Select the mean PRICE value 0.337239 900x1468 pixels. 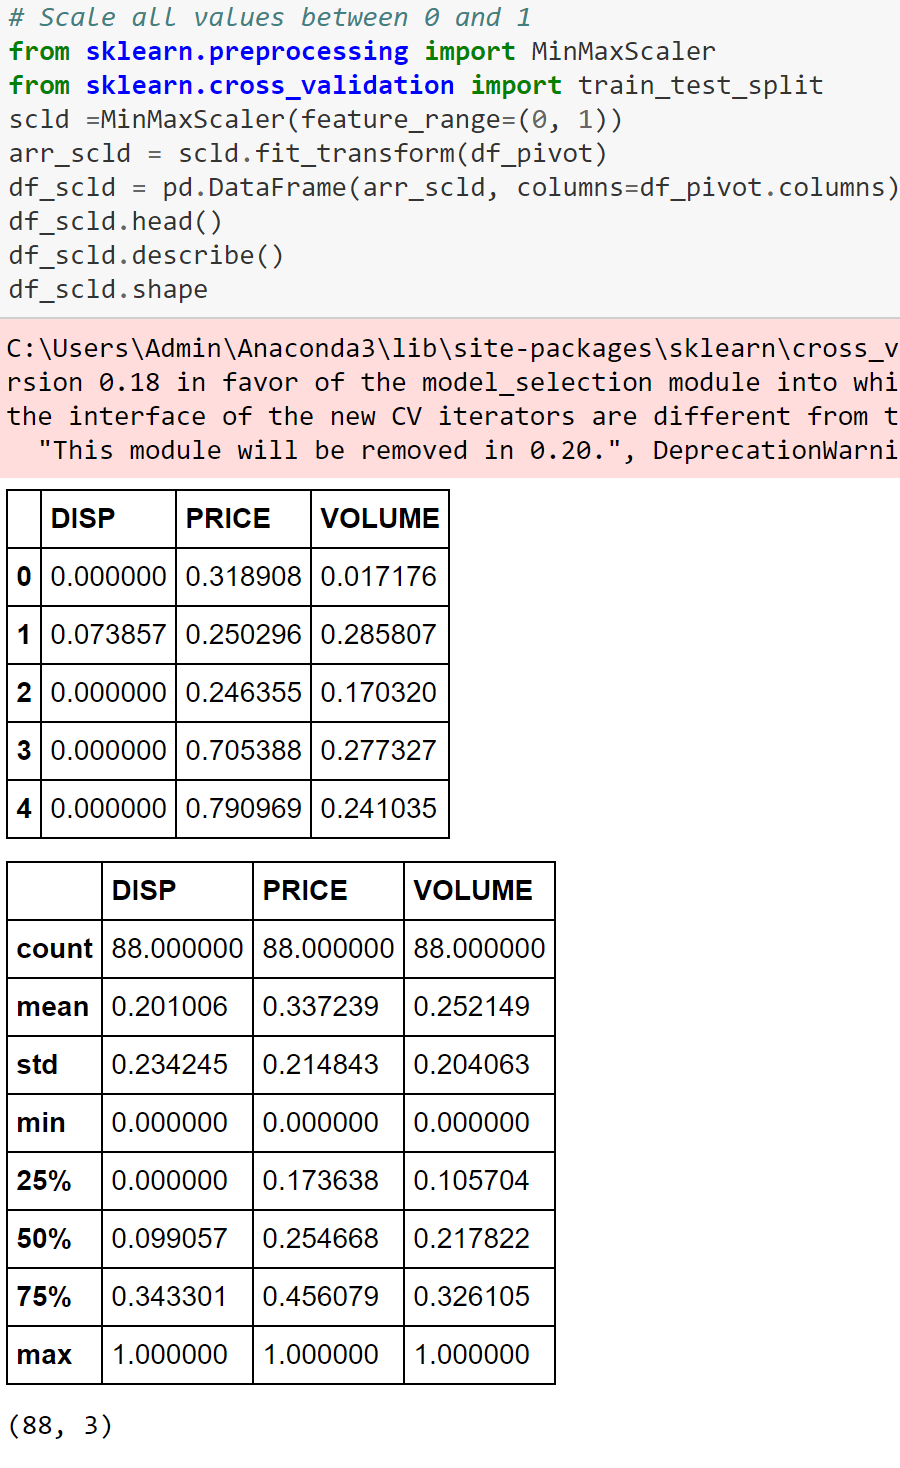321,1006
